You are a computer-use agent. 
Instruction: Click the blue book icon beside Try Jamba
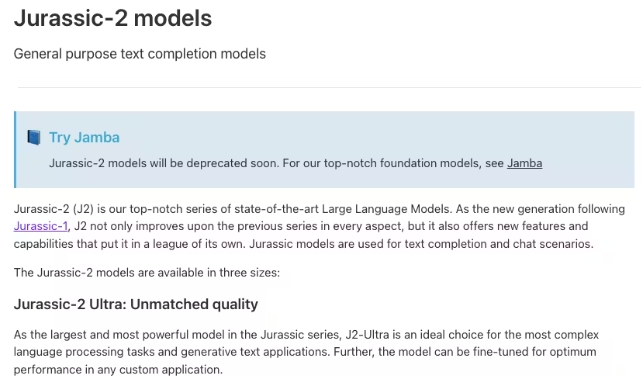tap(34, 137)
